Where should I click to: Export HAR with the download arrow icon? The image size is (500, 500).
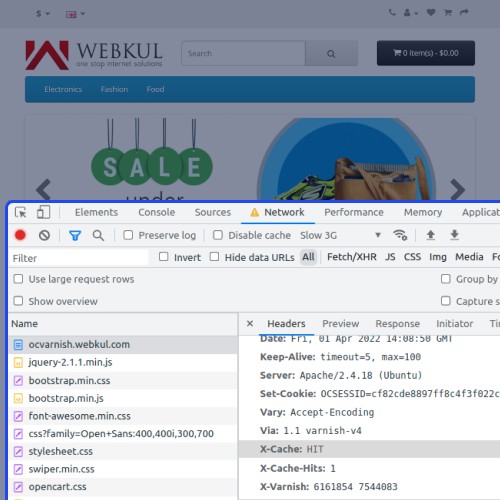[x=454, y=235]
